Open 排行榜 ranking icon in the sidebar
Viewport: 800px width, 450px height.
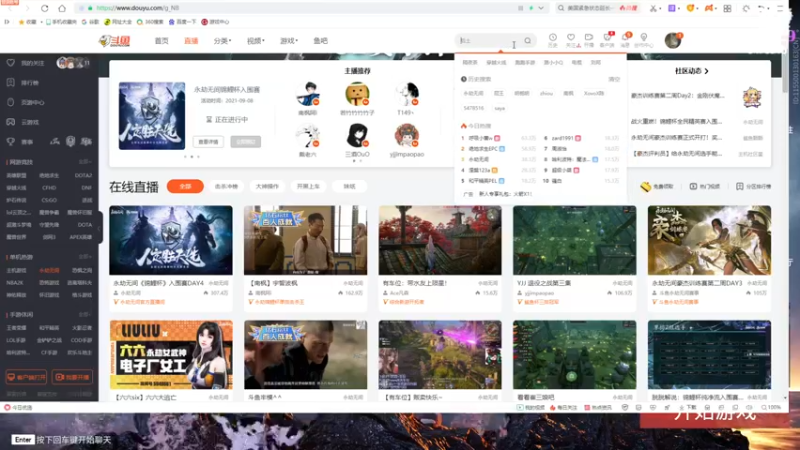click(11, 83)
